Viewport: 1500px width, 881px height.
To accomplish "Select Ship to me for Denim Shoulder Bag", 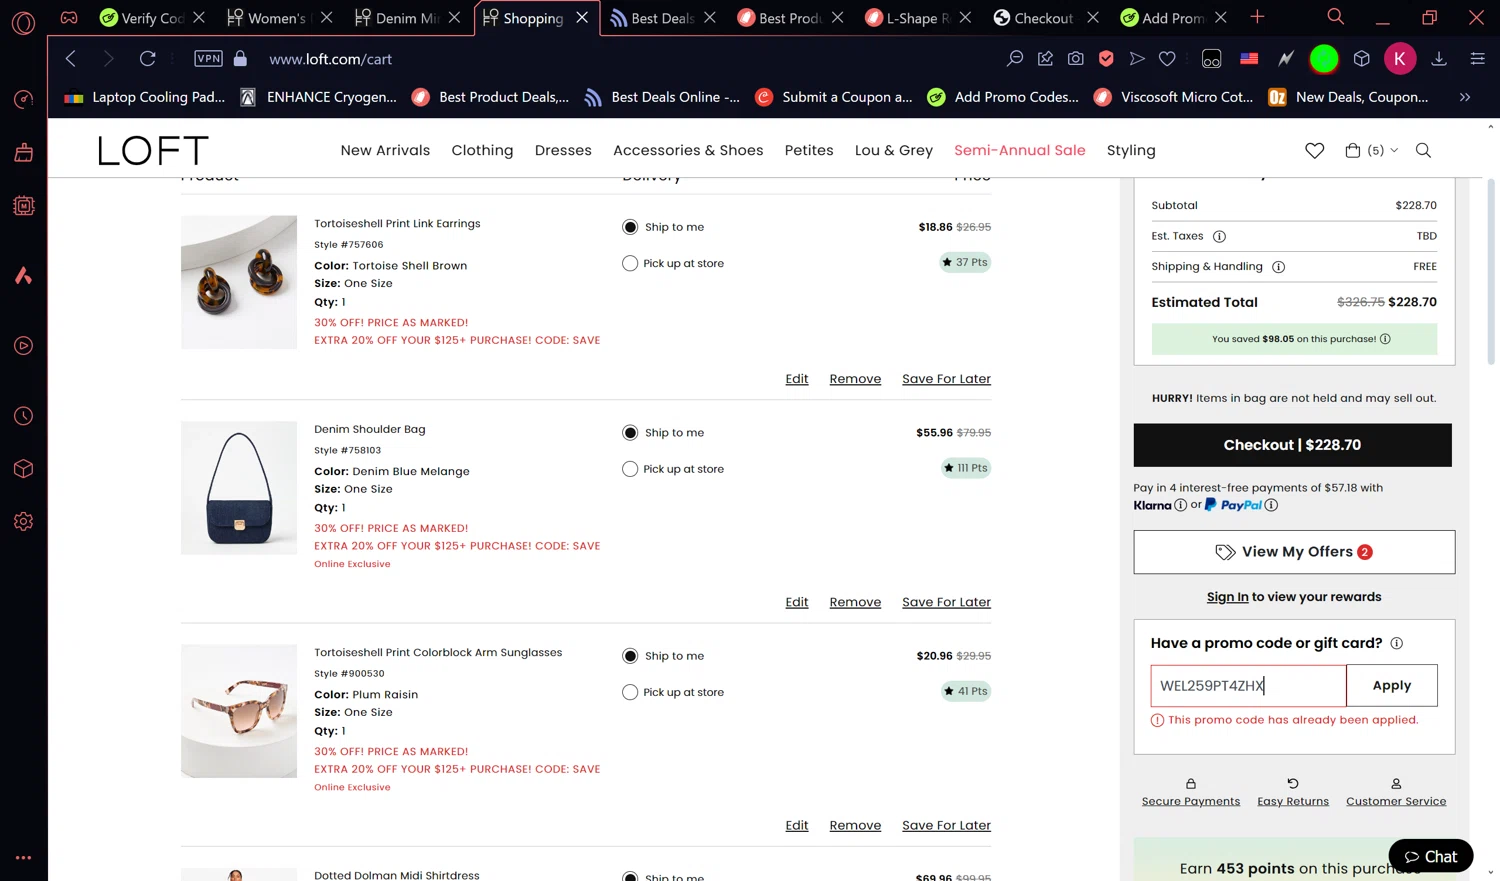I will (630, 433).
